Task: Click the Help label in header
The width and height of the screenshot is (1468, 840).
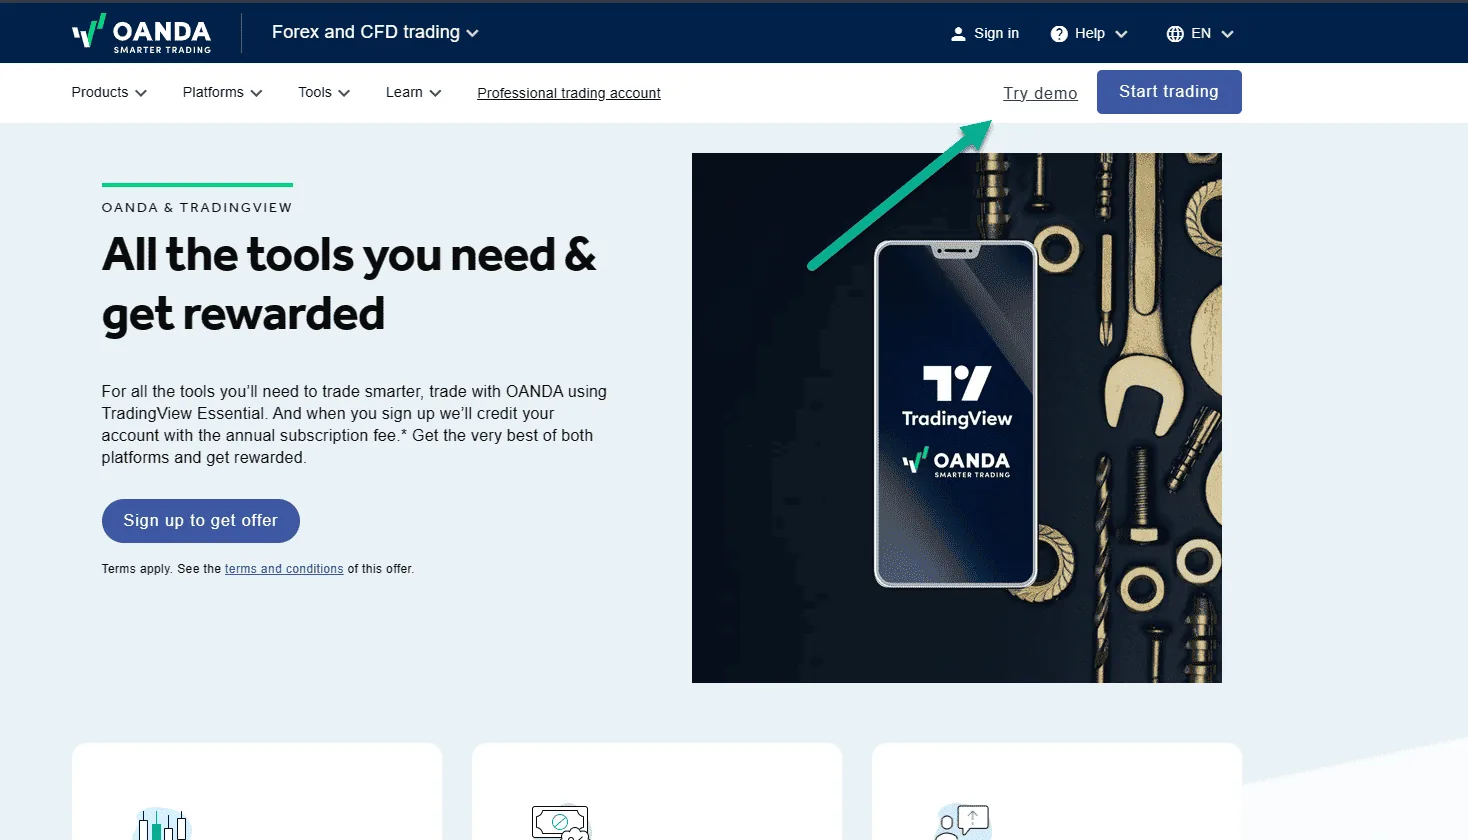Action: coord(1090,34)
